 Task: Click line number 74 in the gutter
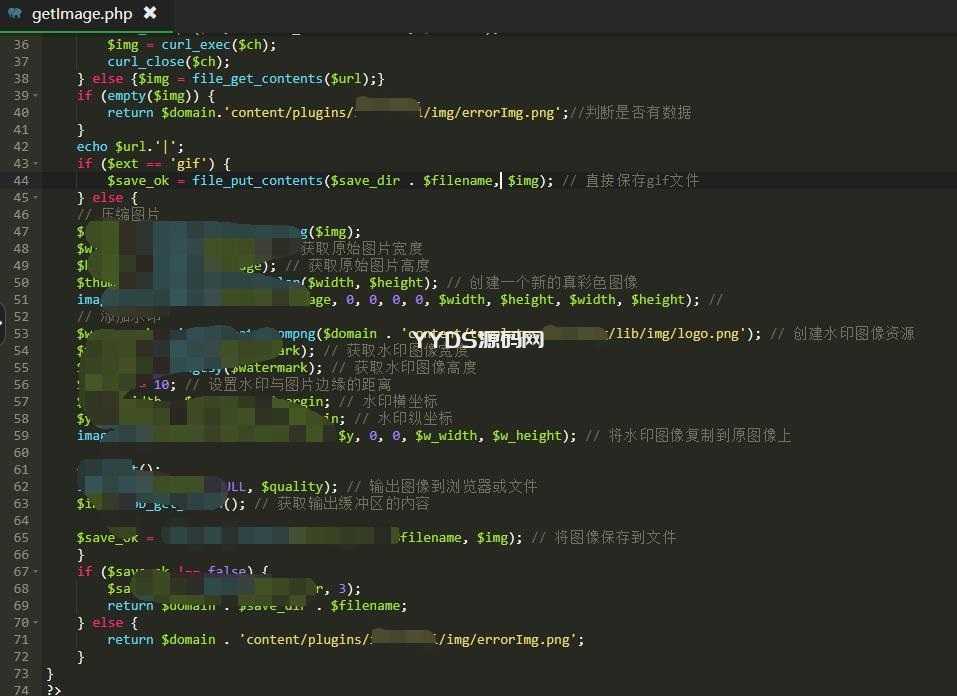(x=21, y=691)
